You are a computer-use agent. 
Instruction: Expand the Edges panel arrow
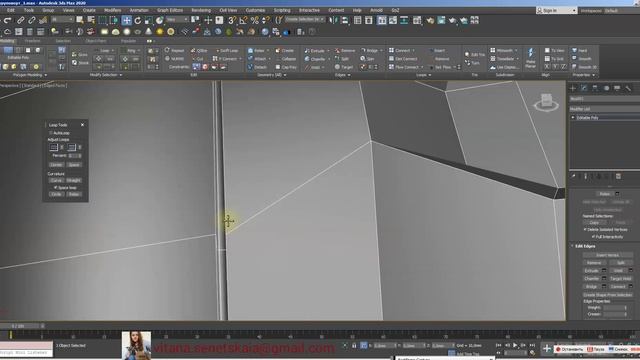349,75
